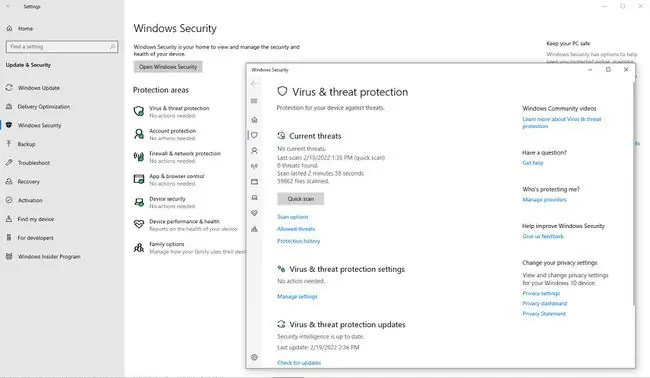650x378 pixels.
Task: Select Delivery Optimization in Settings sidebar
Action: point(44,107)
